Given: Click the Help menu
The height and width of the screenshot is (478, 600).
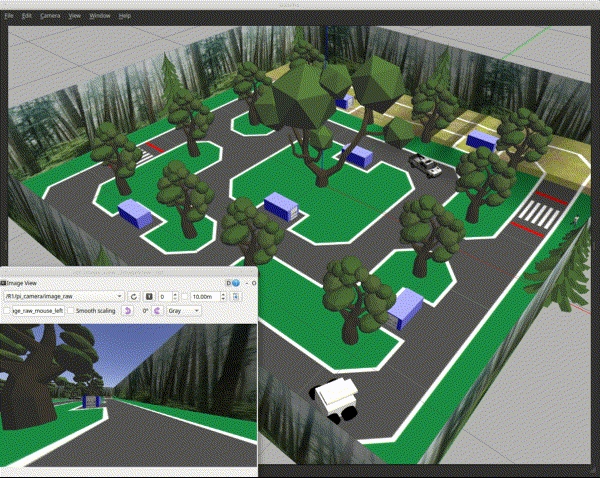Looking at the screenshot, I should [x=125, y=17].
